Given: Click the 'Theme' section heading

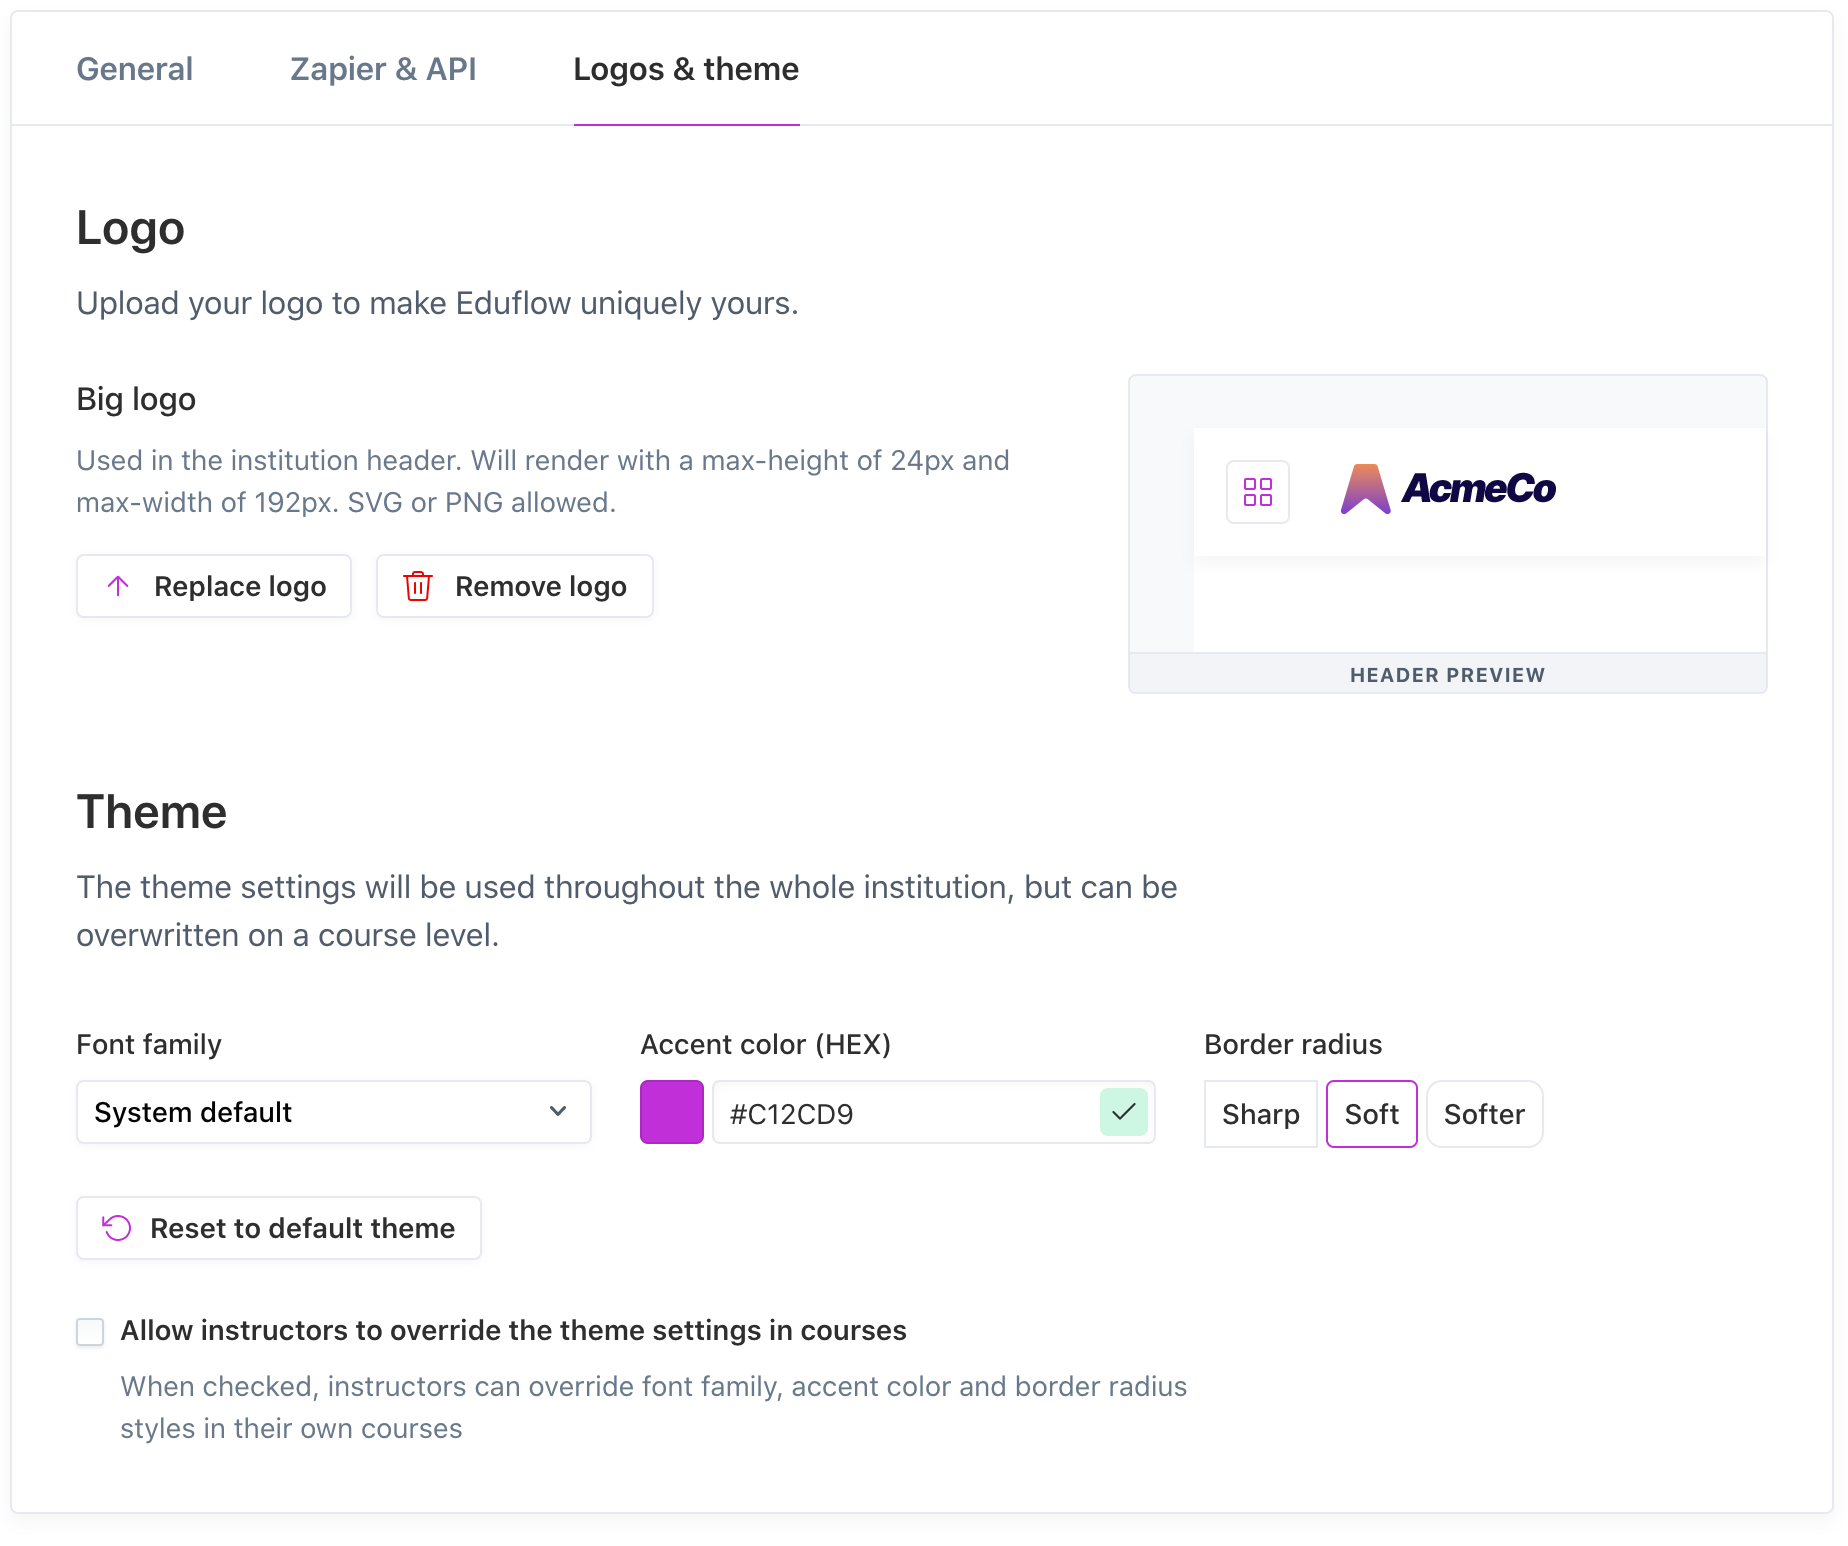Looking at the screenshot, I should pyautogui.click(x=152, y=812).
